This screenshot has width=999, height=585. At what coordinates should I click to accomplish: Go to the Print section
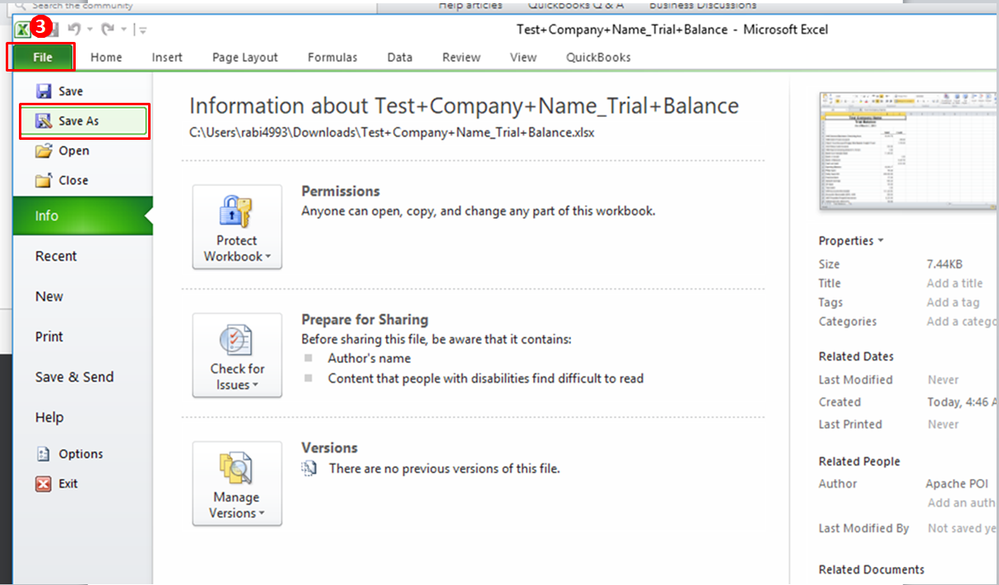49,336
